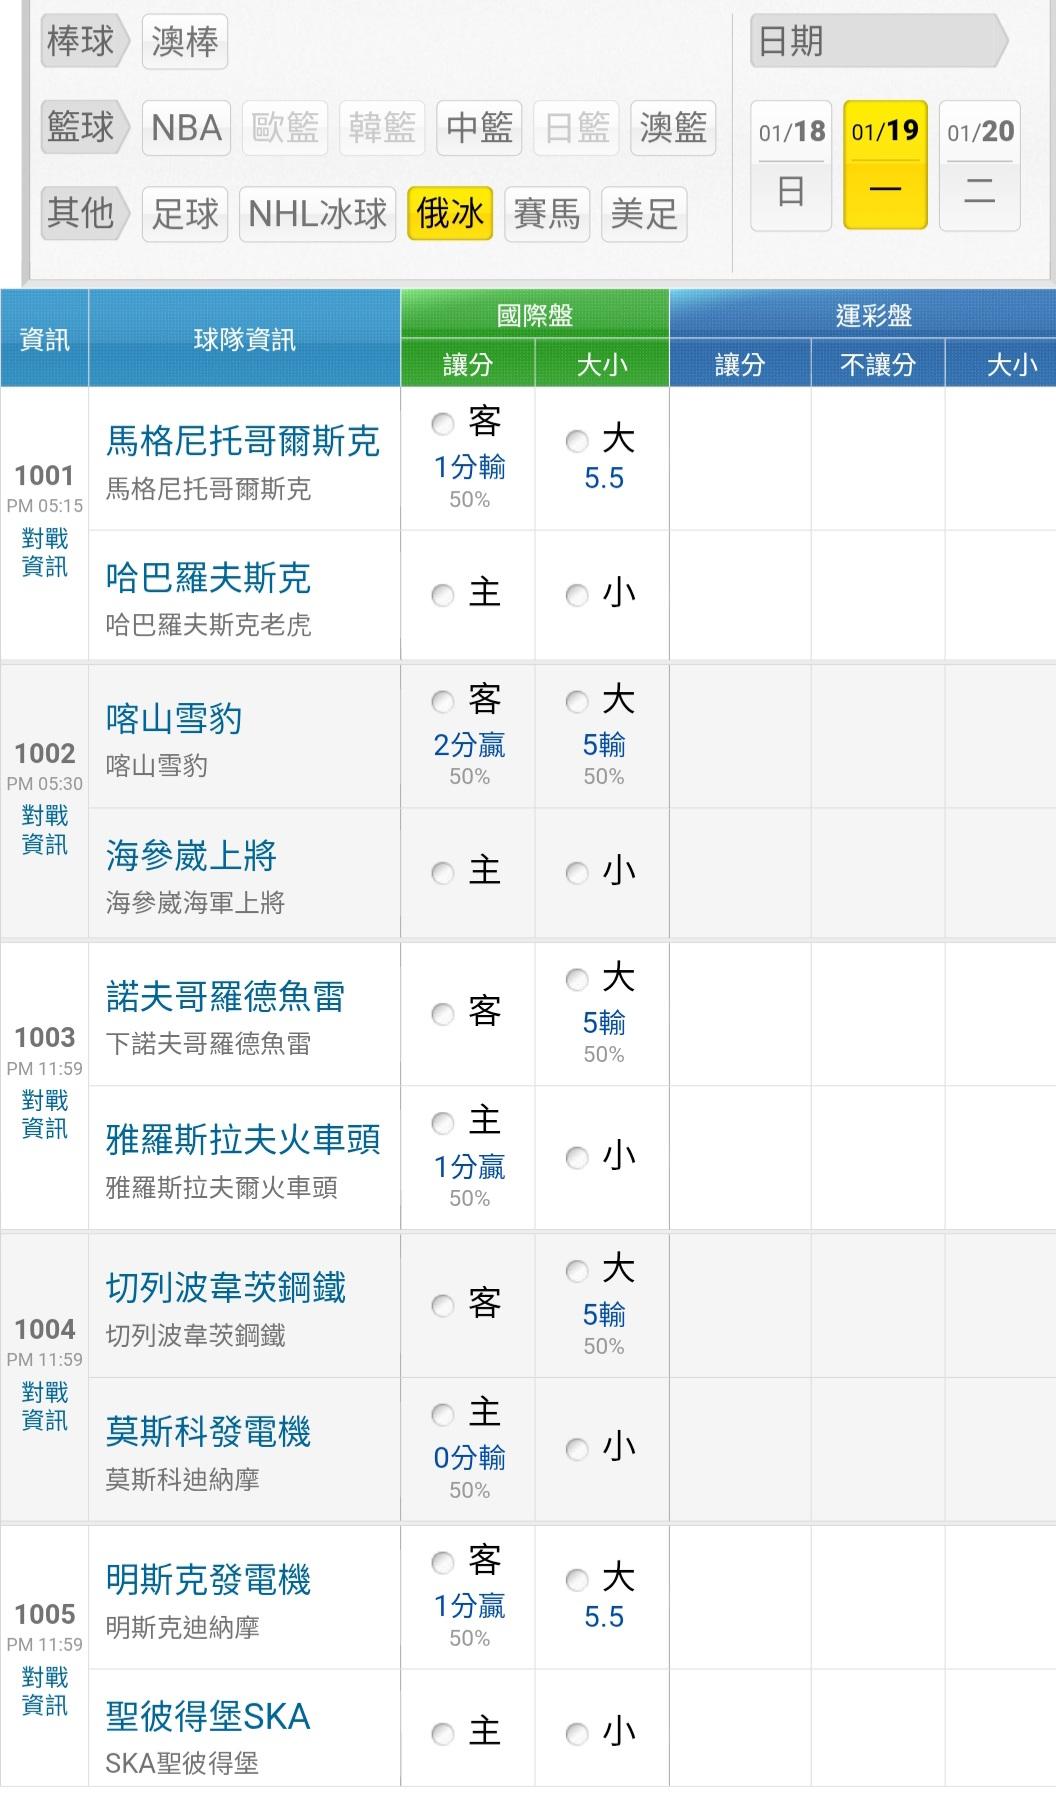
Task: Select 大 over radio for game 1001
Action: (577, 441)
